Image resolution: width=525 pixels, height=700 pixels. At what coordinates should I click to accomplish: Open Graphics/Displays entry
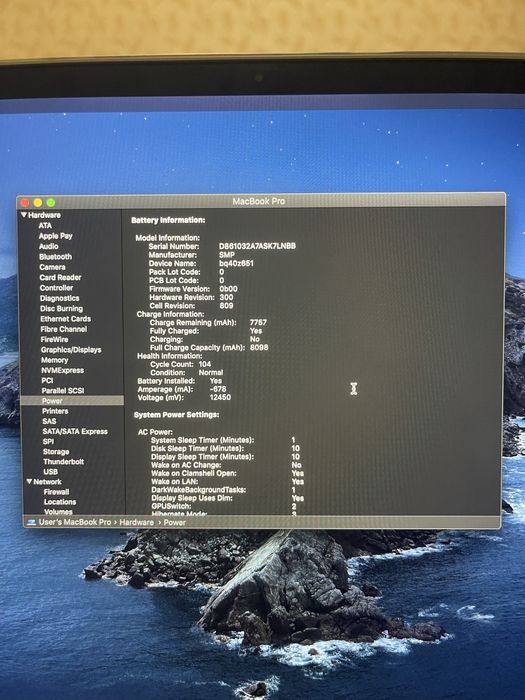click(71, 350)
